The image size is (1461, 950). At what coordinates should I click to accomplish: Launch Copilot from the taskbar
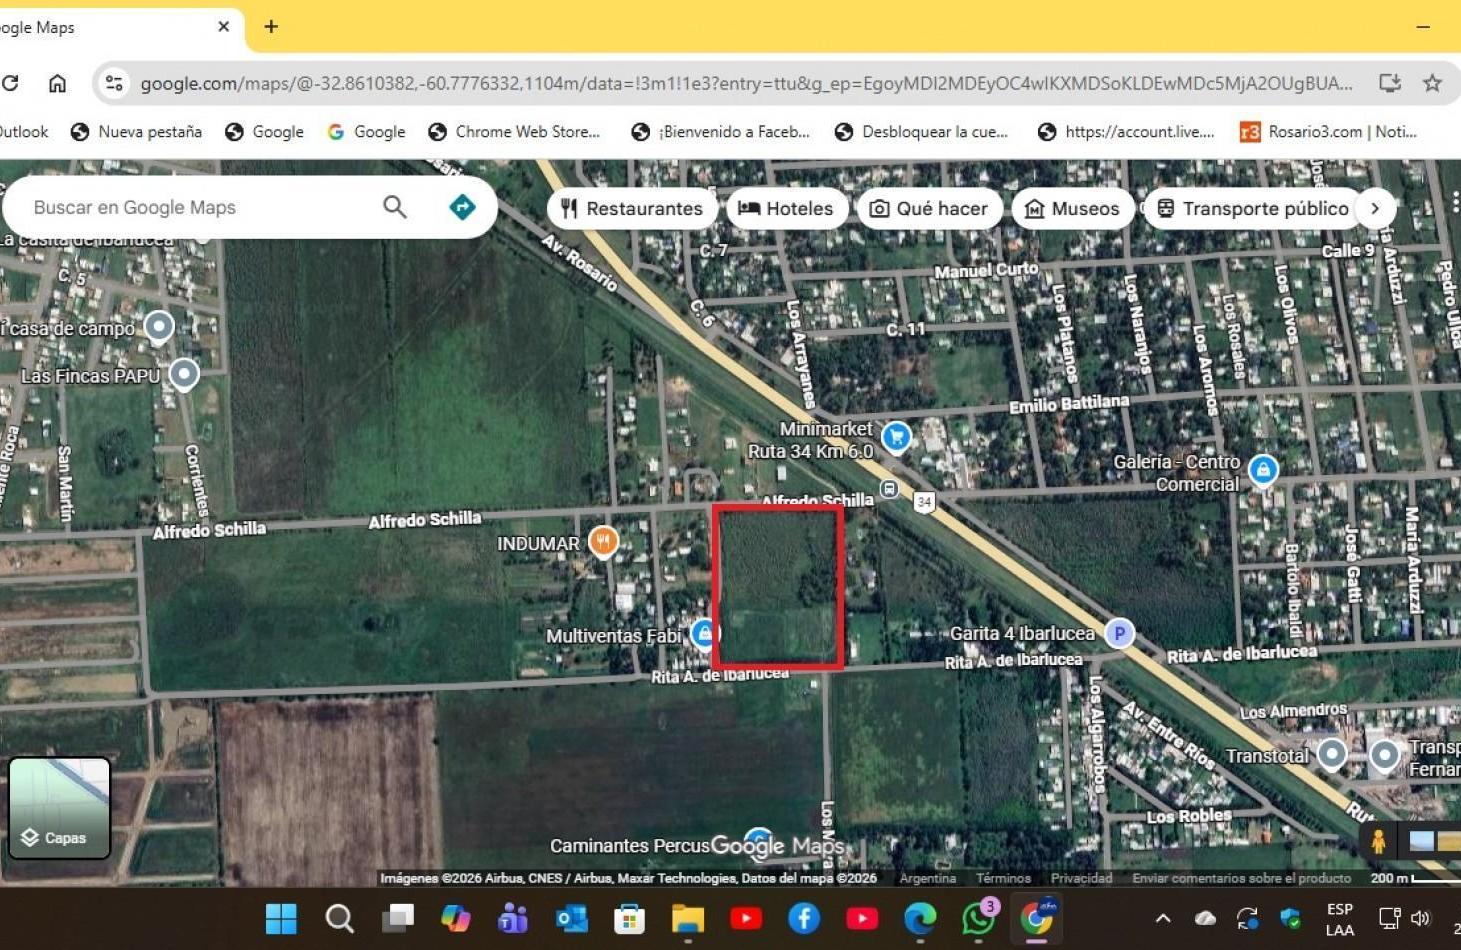[455, 918]
